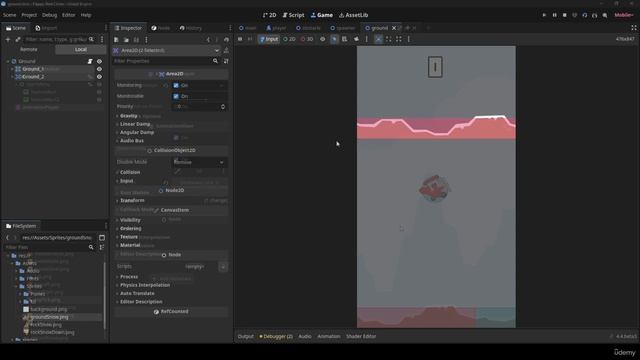Adjust the Priority value stepper
Screen dimensions: 640x360
click(x=223, y=107)
